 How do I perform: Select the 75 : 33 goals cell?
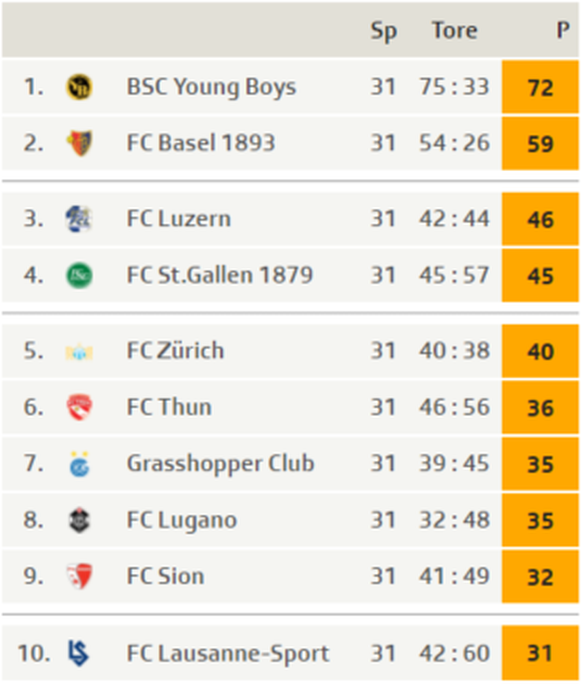(454, 86)
